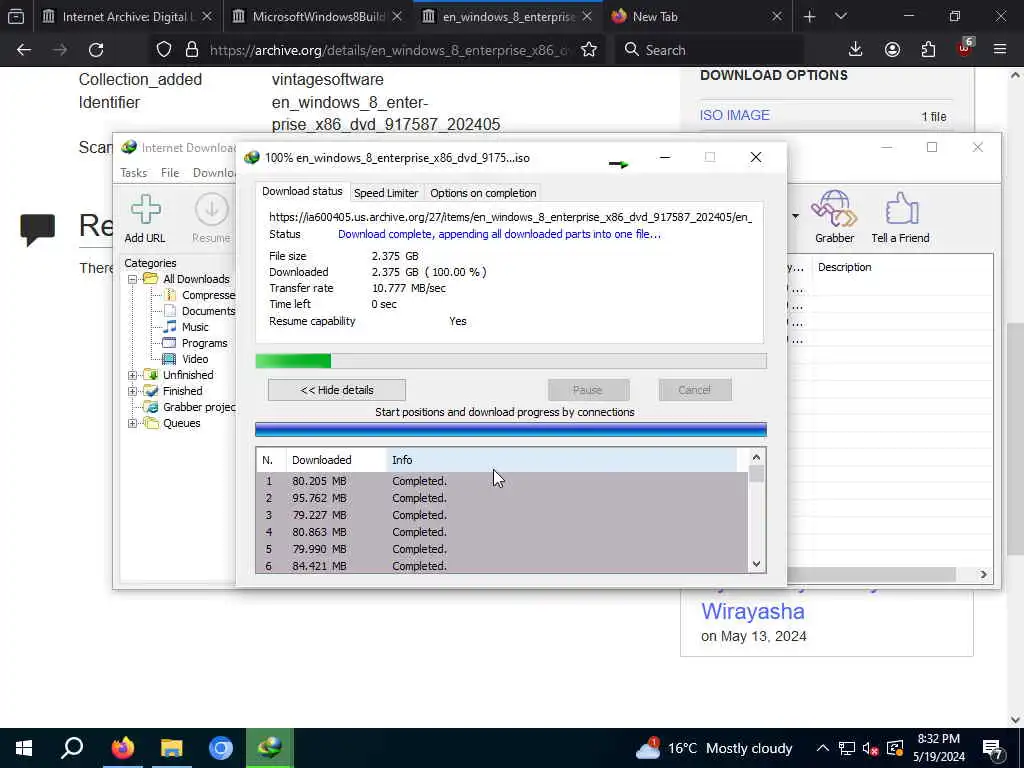This screenshot has width=1024, height=768.
Task: Click the dropdown arrow left of Grabber
Action: click(795, 216)
